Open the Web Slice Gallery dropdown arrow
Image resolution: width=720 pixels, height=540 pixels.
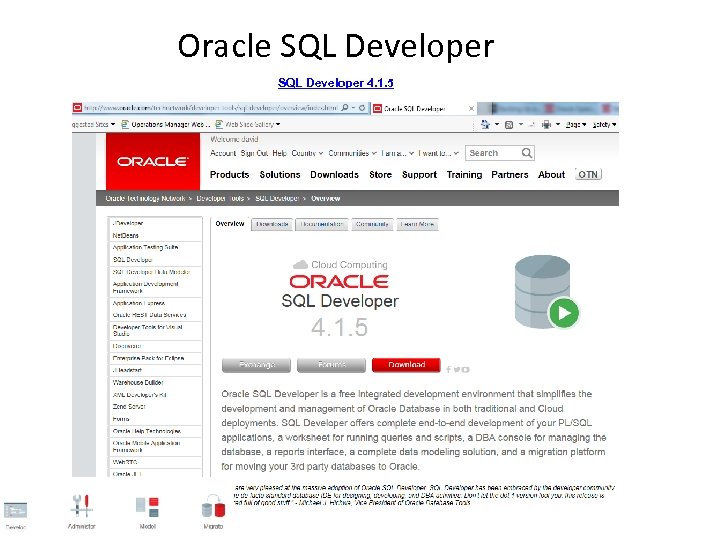click(278, 124)
